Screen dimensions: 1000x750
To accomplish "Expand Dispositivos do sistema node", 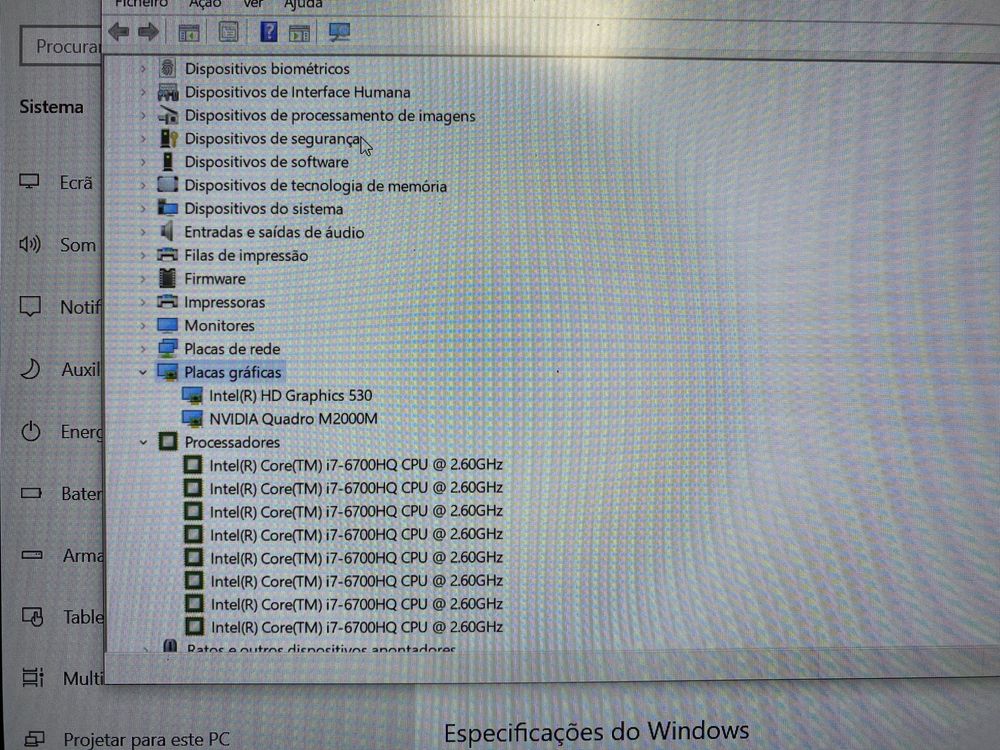I will [x=143, y=209].
